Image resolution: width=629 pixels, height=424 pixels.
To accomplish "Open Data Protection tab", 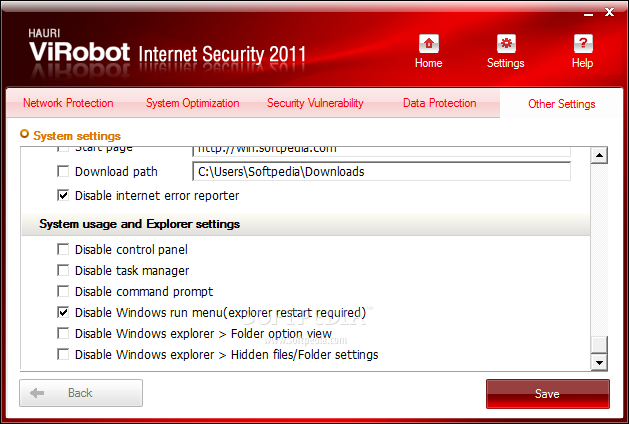I will 440,103.
